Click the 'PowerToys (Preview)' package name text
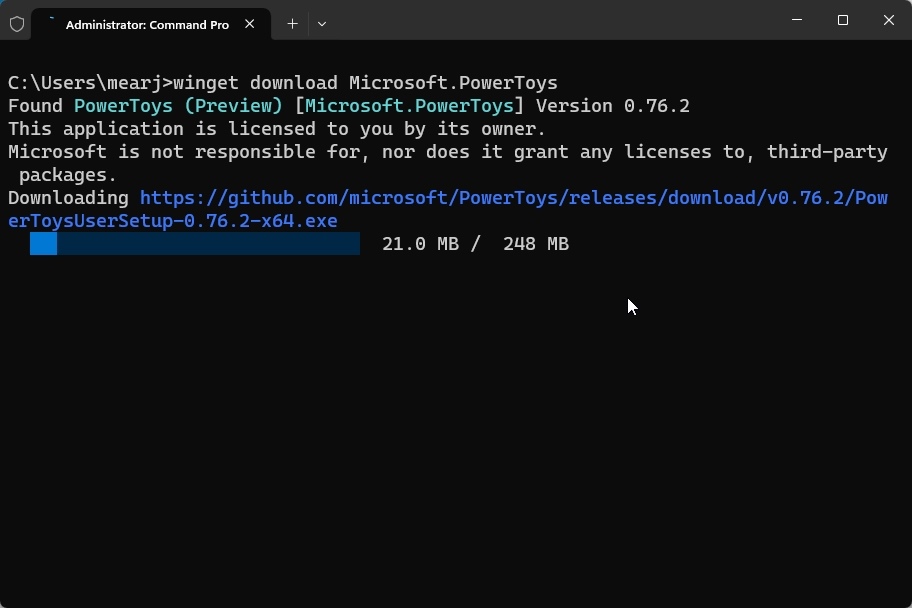Image resolution: width=912 pixels, height=608 pixels. coord(178,105)
